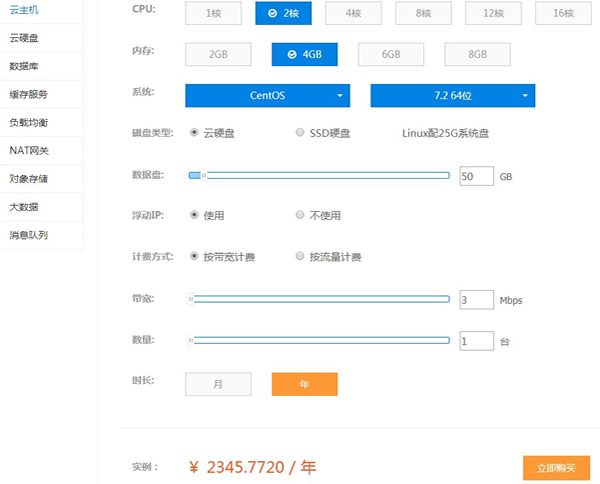The width and height of the screenshot is (600, 484).
Task: Pick 8GB memory option
Action: point(478,54)
